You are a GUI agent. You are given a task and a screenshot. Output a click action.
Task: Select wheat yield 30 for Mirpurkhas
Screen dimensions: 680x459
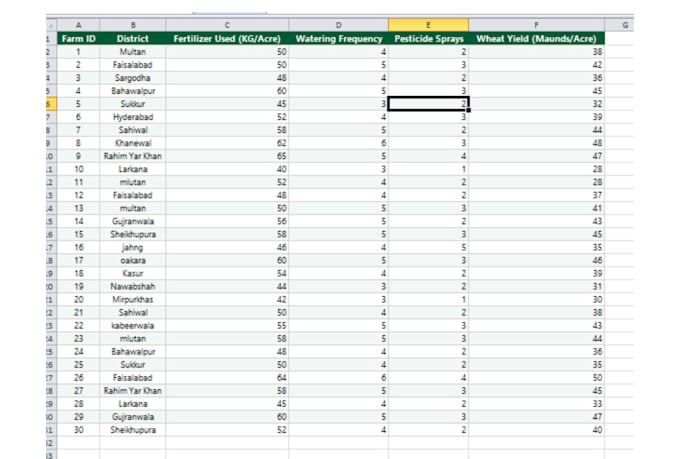tap(536, 299)
